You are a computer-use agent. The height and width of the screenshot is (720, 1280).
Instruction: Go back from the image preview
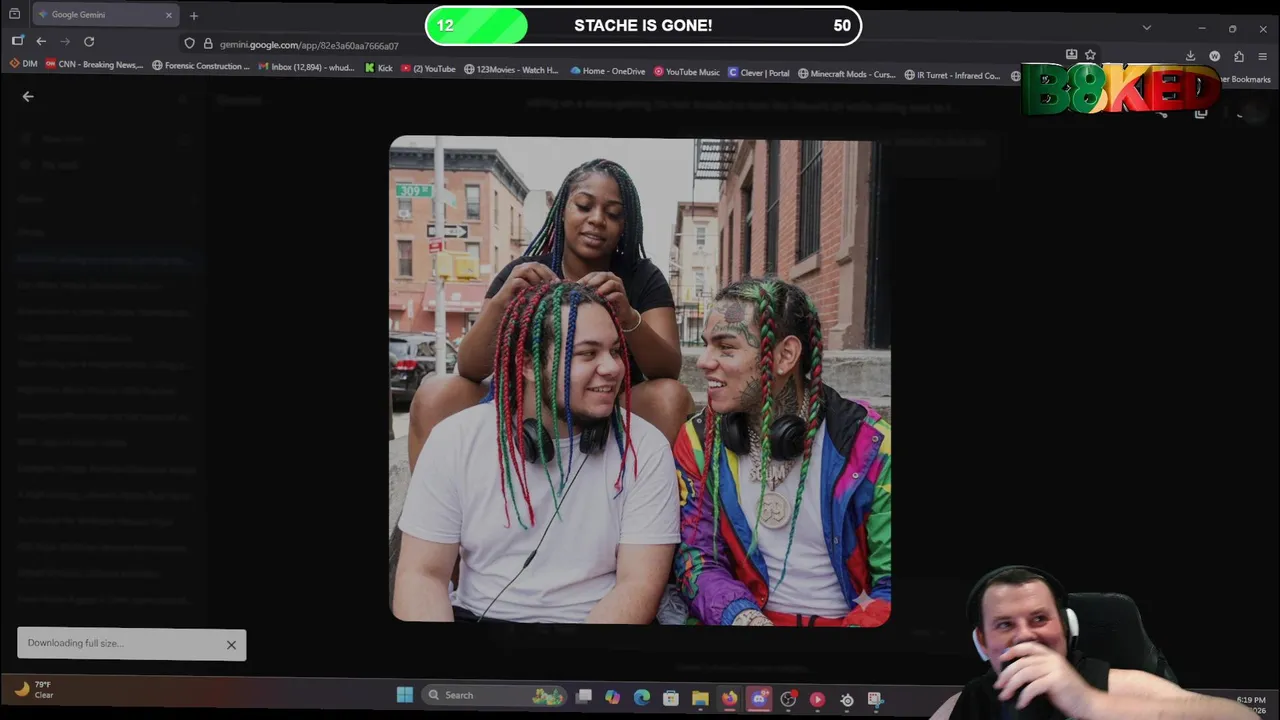(x=28, y=97)
